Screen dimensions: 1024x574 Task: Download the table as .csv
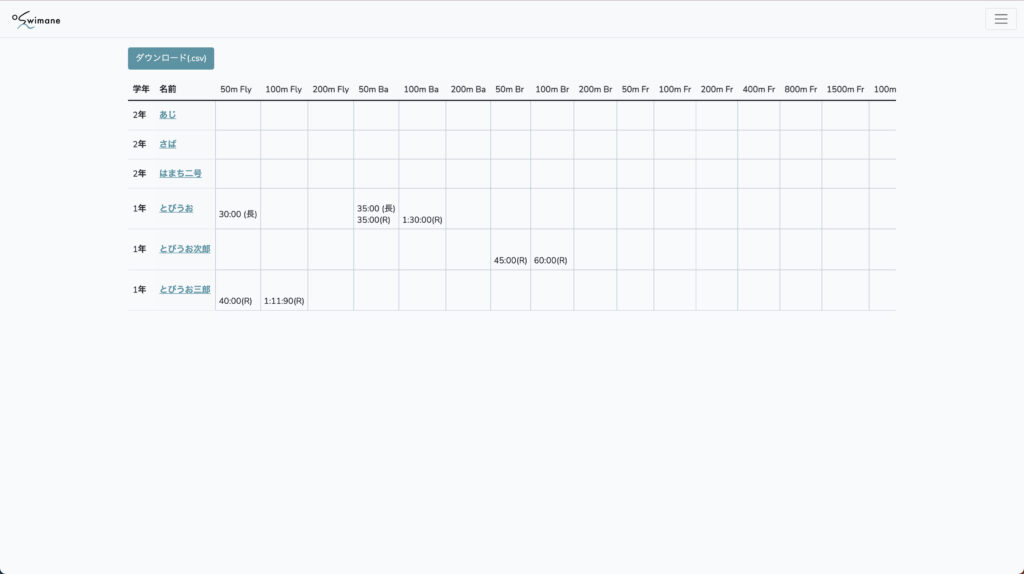171,58
